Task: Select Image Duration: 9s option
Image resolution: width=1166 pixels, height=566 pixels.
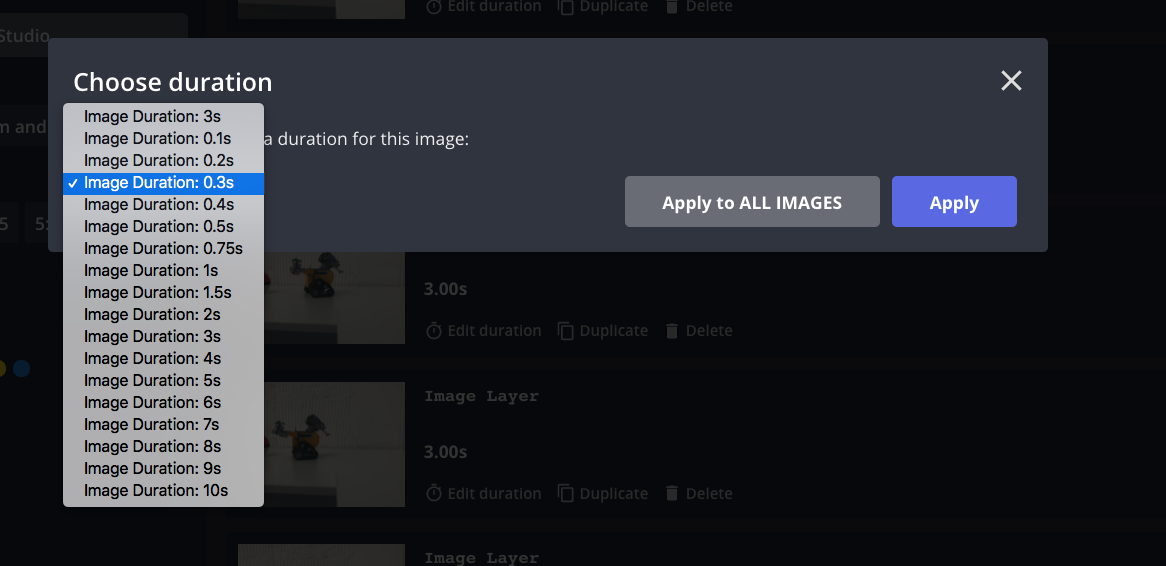Action: [x=164, y=469]
